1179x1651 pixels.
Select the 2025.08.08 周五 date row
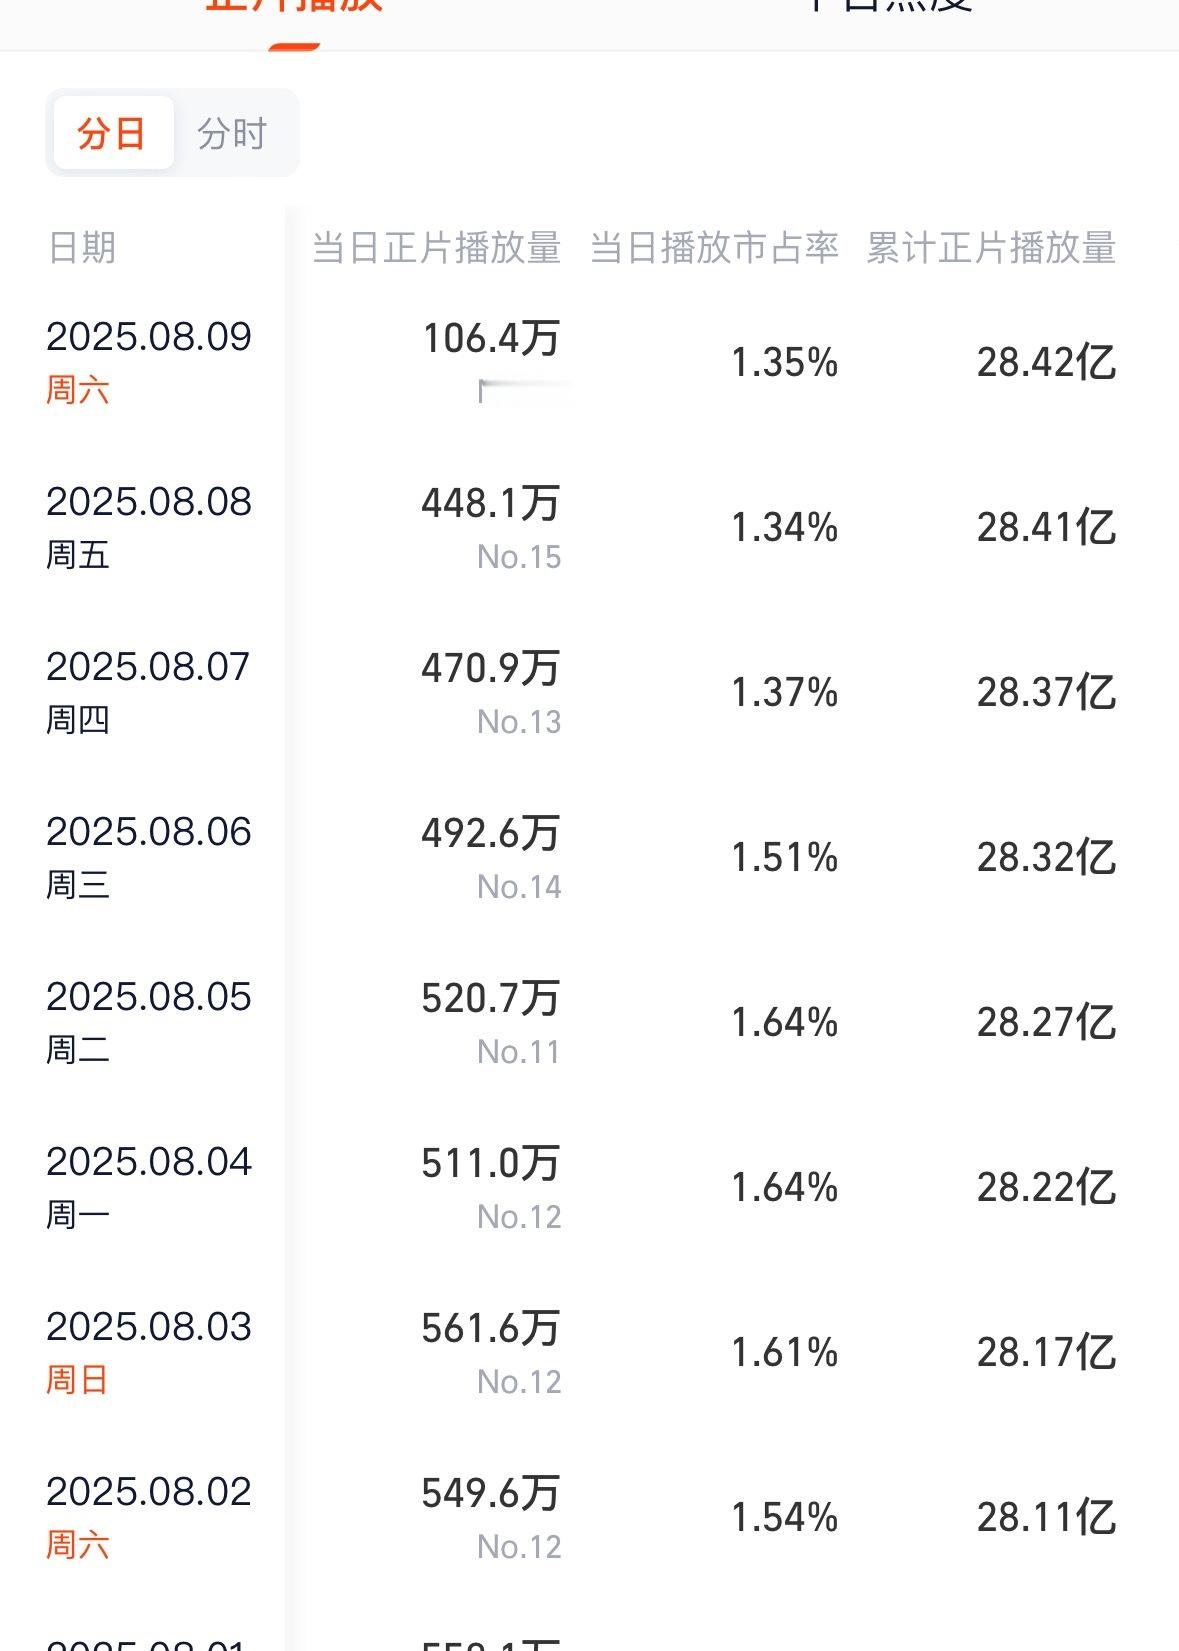coord(589,527)
